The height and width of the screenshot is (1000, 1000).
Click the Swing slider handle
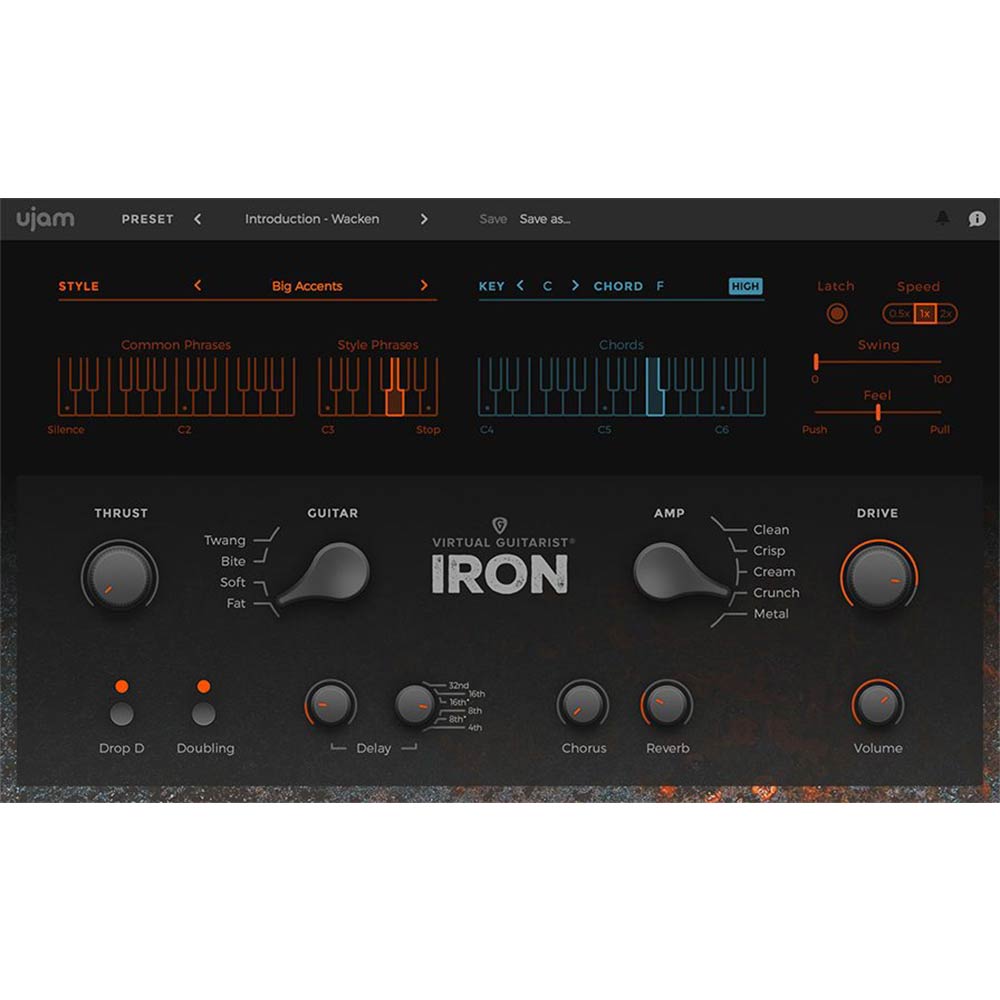pos(816,362)
